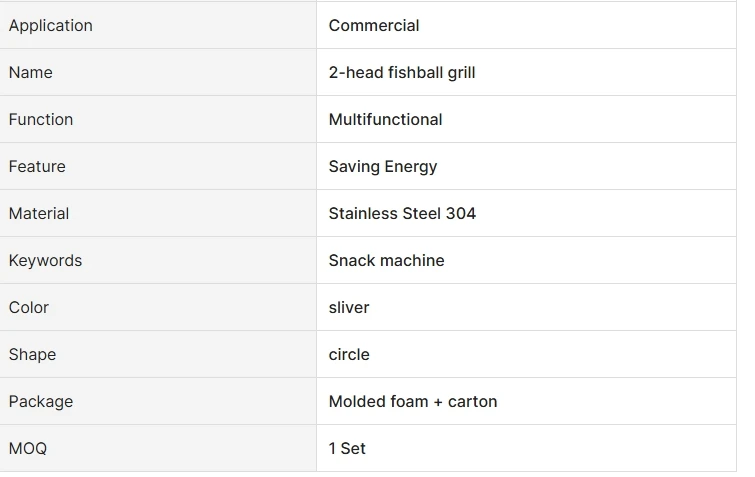
Task: Select the 2-head fishball grill text
Action: coord(402,73)
